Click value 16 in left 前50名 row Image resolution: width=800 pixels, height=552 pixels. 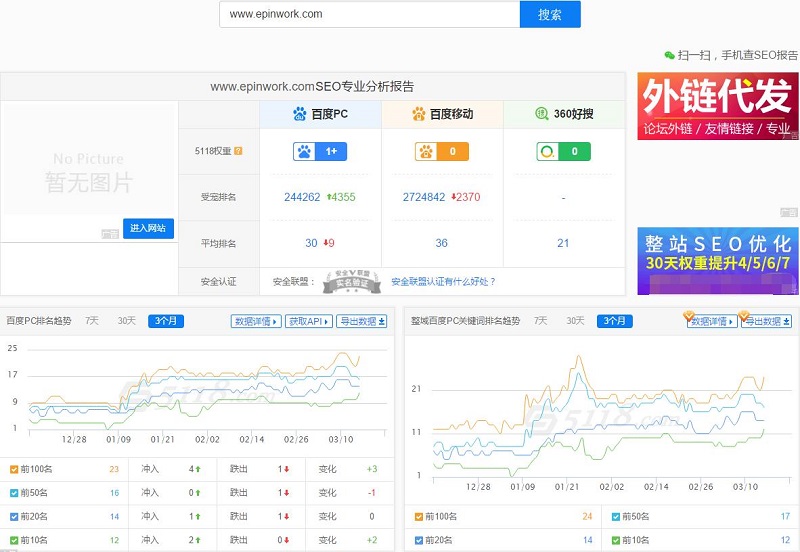point(114,493)
